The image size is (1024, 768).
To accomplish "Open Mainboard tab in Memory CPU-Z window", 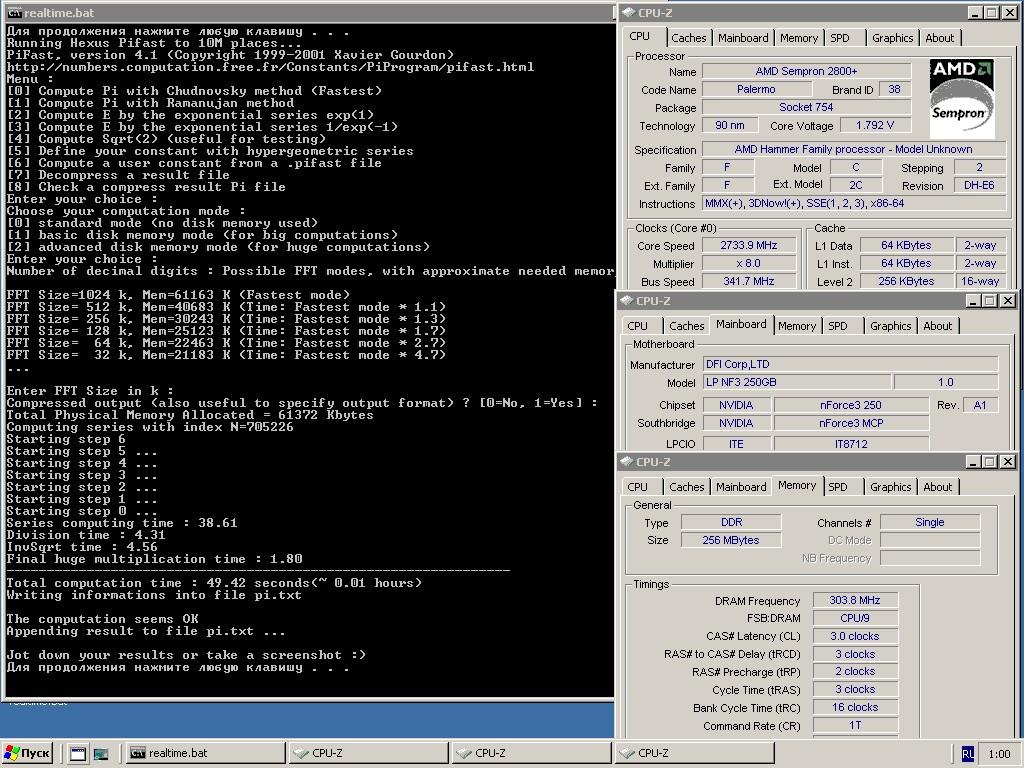I will [741, 487].
